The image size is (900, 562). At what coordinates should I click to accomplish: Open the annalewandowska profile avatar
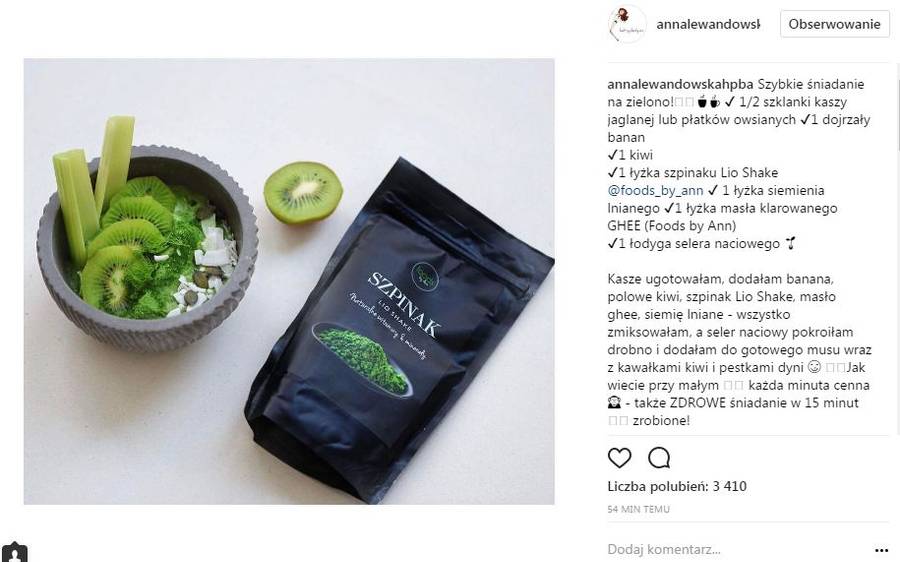pos(627,25)
